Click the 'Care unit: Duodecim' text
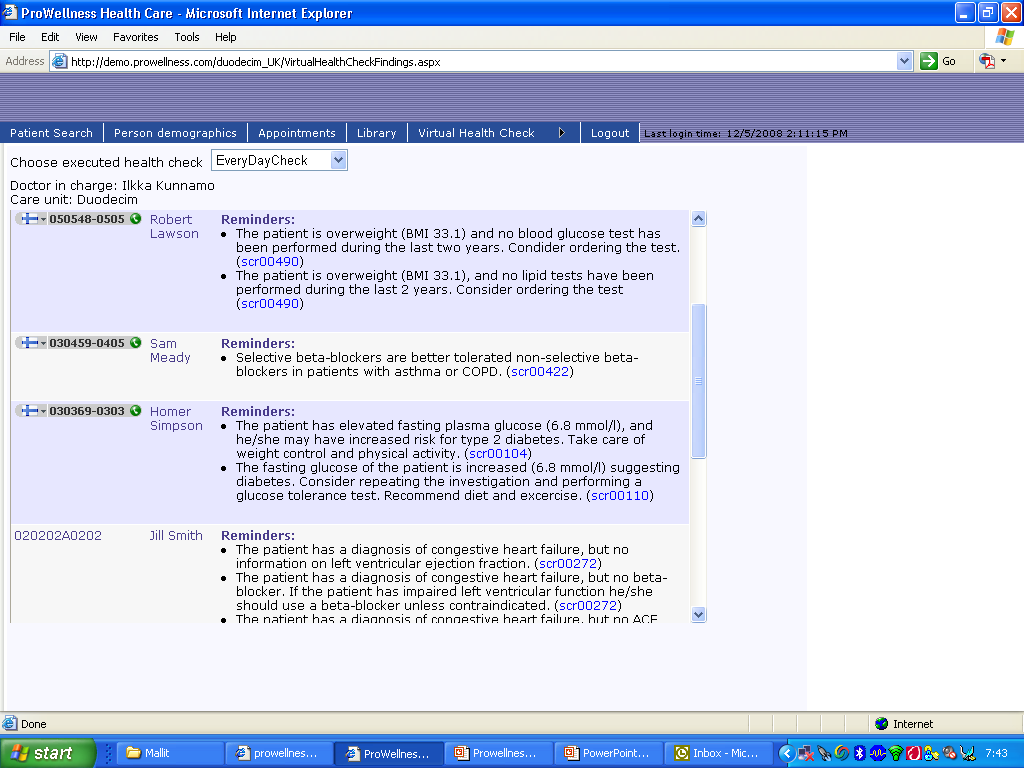 click(x=74, y=199)
